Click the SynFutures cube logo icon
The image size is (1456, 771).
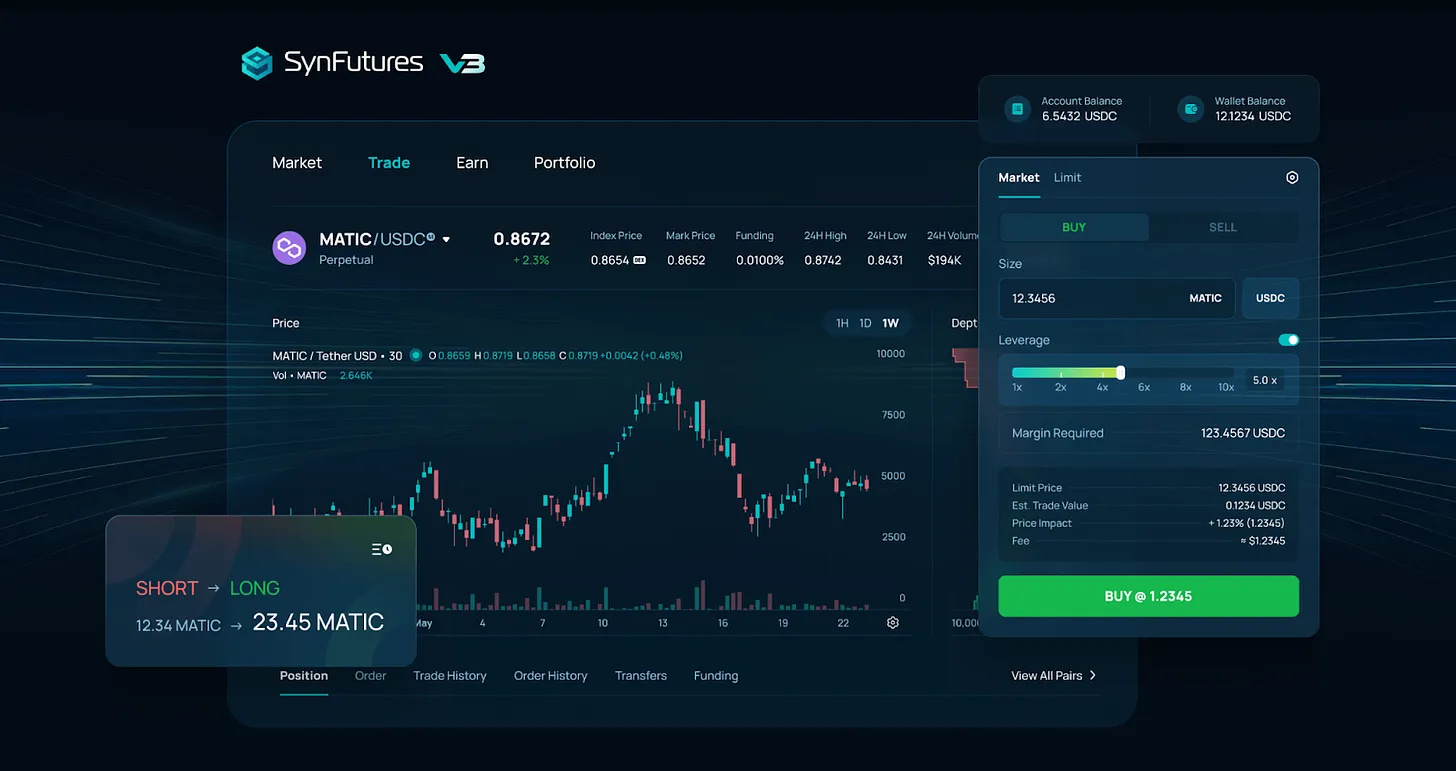pos(257,63)
